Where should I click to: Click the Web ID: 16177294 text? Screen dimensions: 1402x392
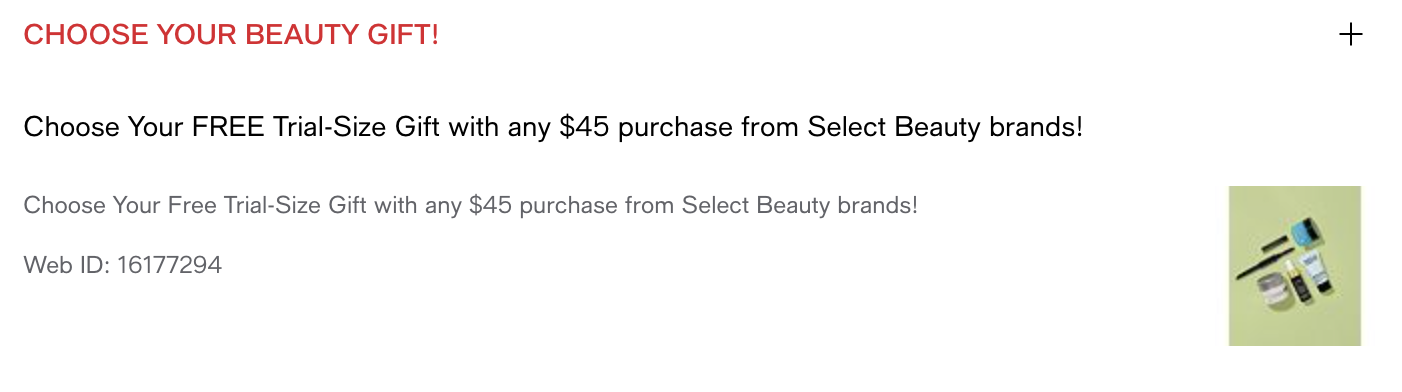pos(123,265)
